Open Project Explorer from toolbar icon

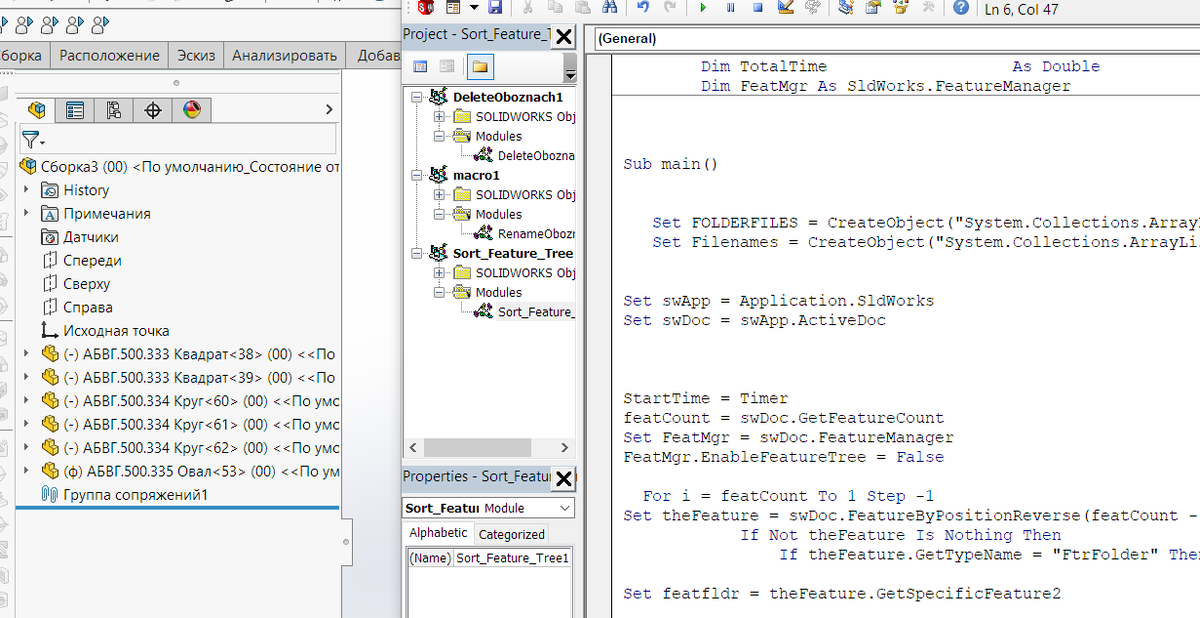(x=845, y=7)
